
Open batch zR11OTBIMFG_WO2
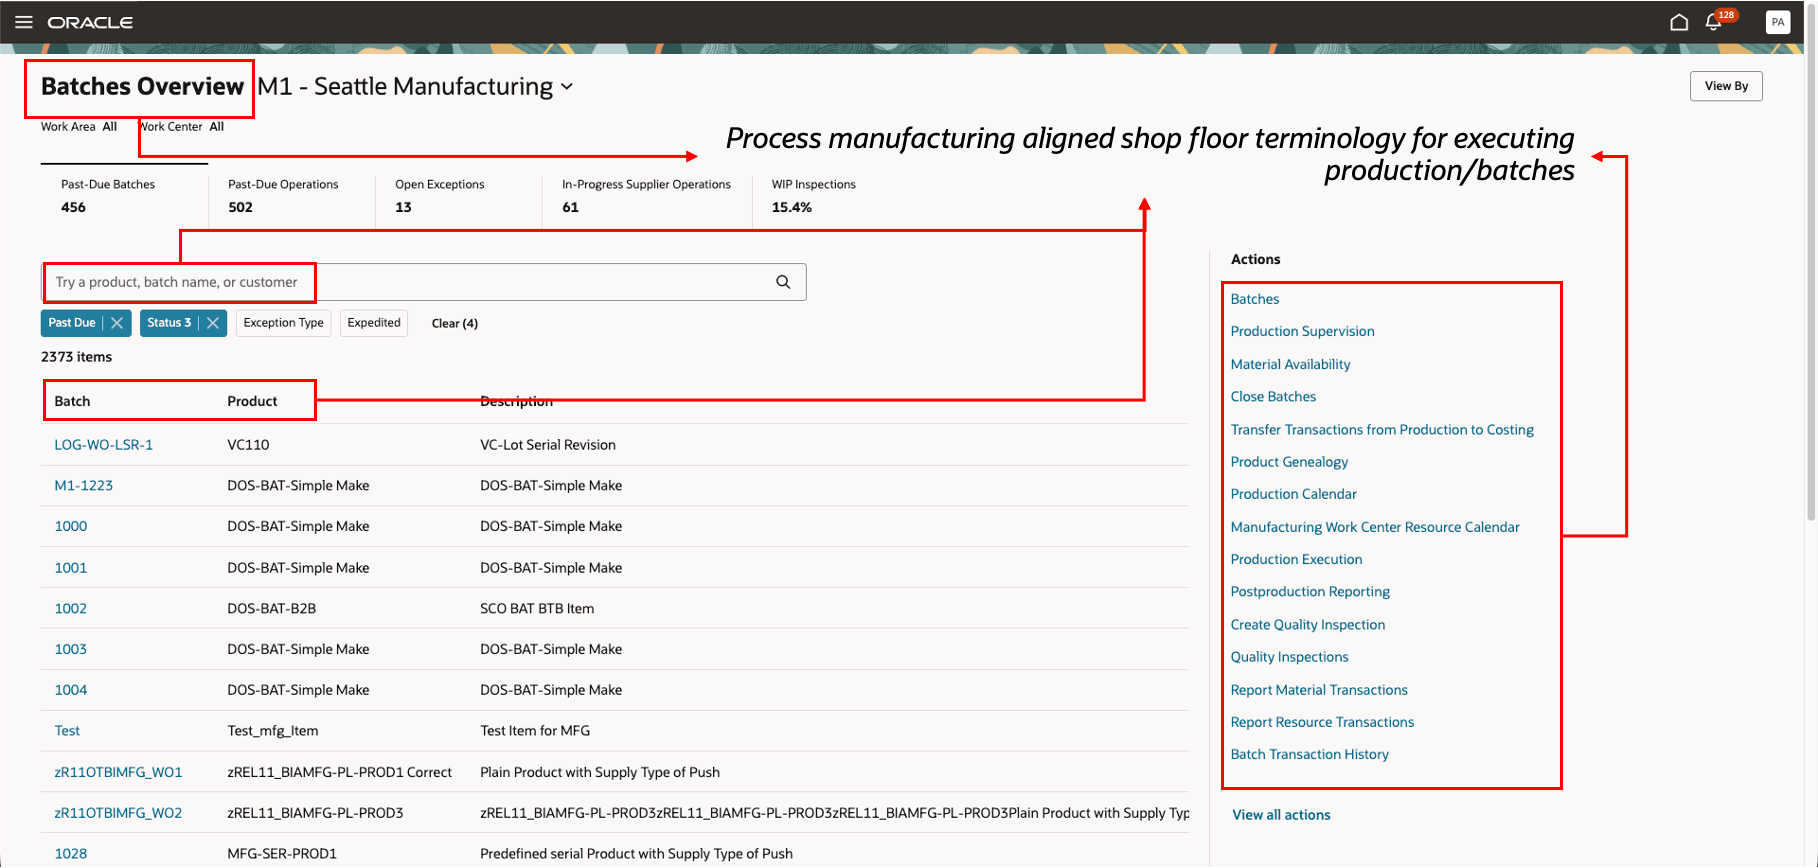pos(118,814)
